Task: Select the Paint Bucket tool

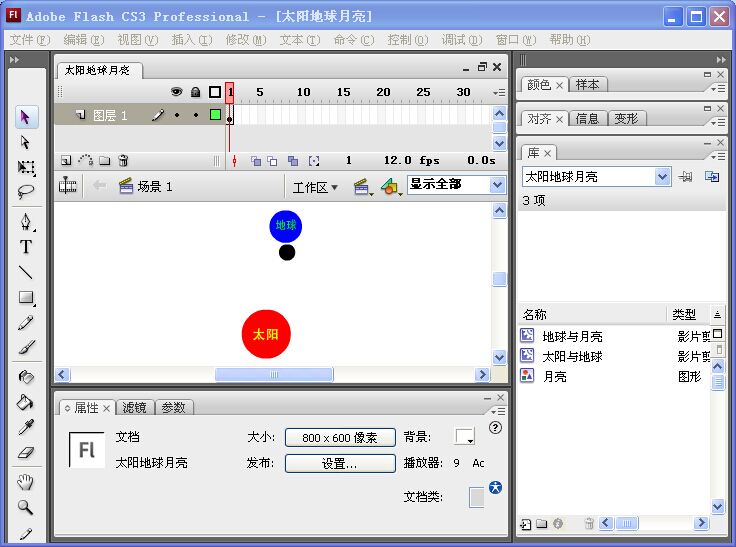Action: (x=25, y=402)
